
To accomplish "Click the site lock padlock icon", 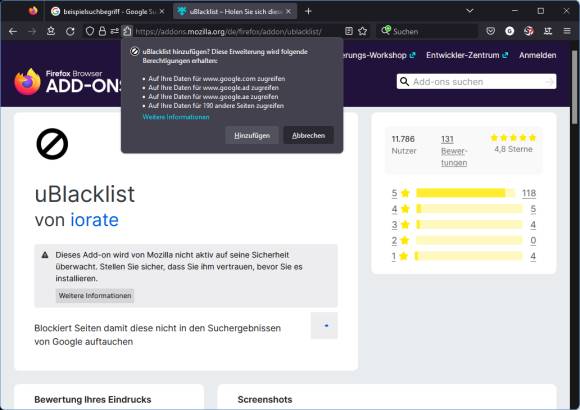I will point(102,31).
